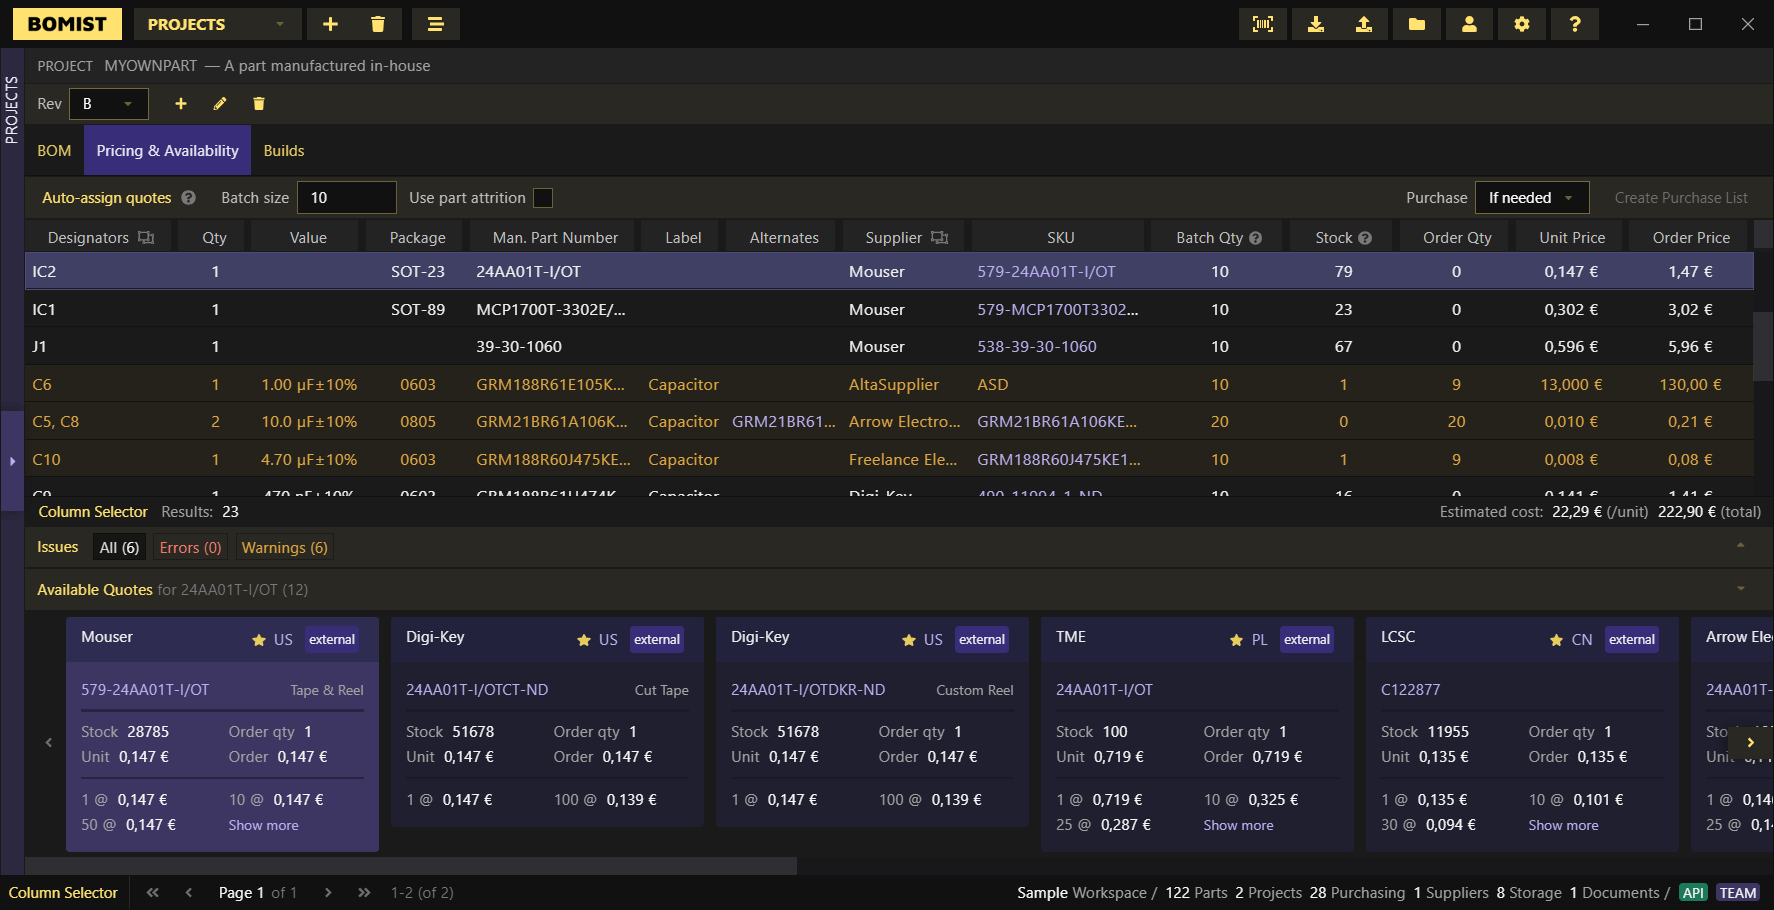Enable the Use part attrition checkbox
Viewport: 1774px width, 910px height.
pos(543,197)
